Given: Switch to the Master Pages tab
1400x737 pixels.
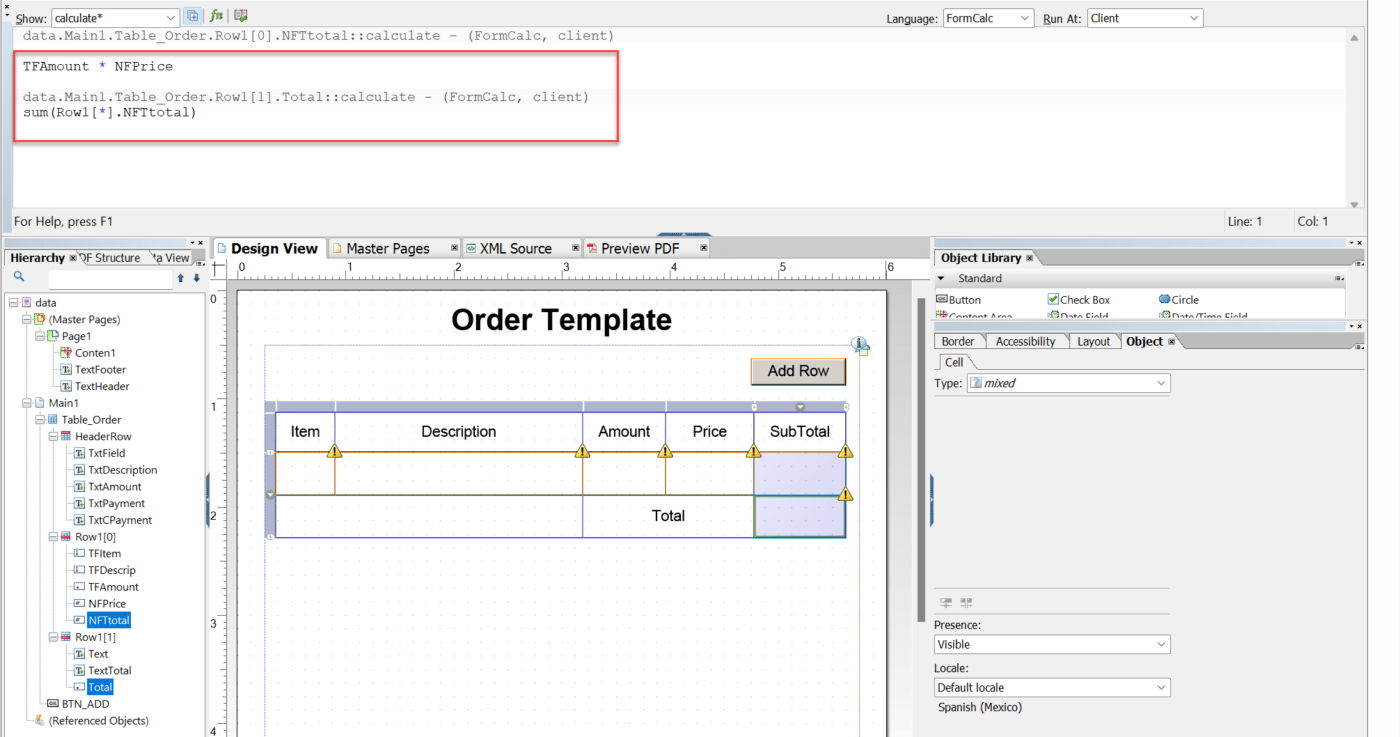Looking at the screenshot, I should 387,248.
